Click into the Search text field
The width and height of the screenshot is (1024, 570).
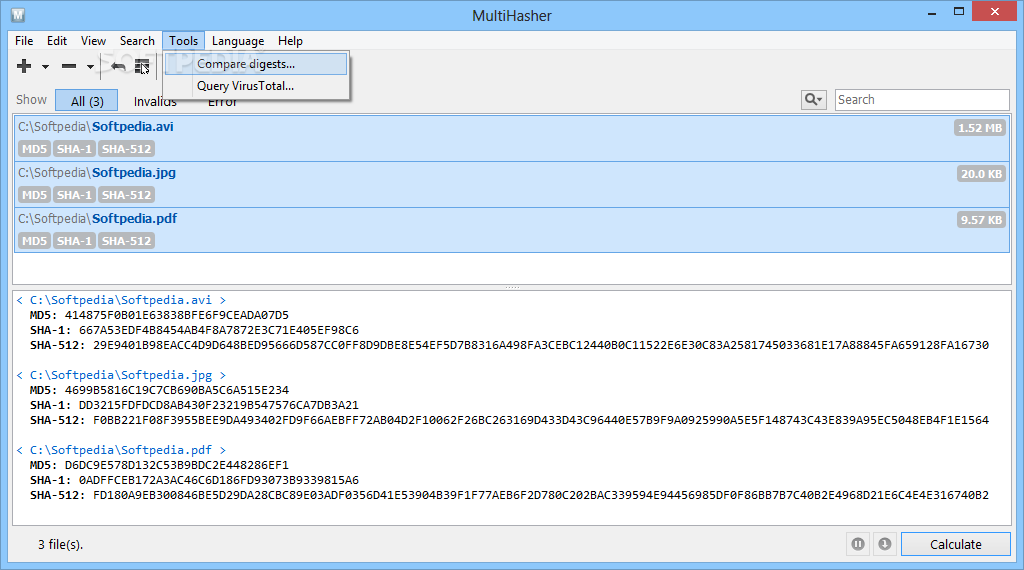coord(922,99)
